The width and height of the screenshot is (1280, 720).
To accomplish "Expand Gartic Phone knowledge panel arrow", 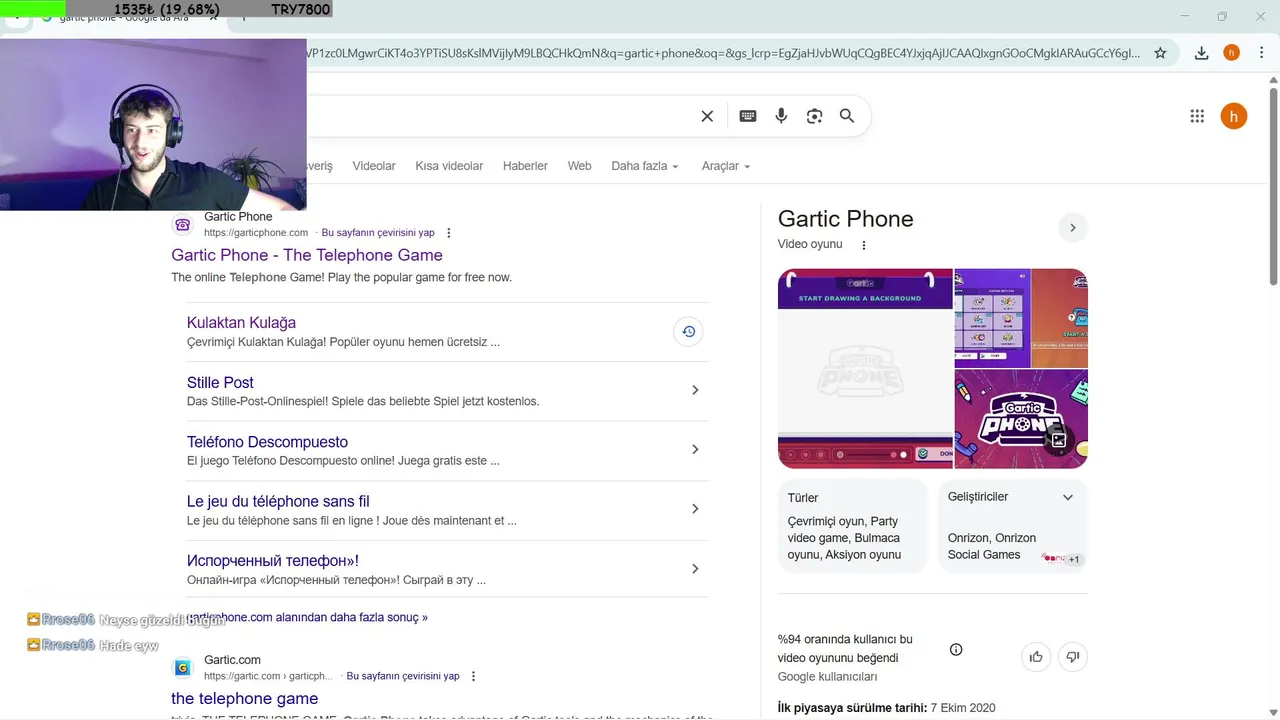I will [1072, 228].
